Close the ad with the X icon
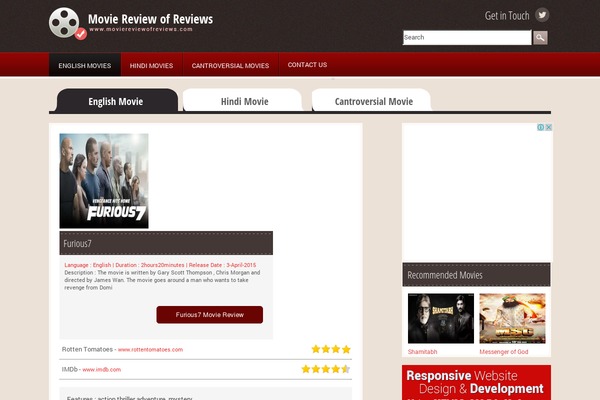The height and width of the screenshot is (400, 600). (x=548, y=127)
